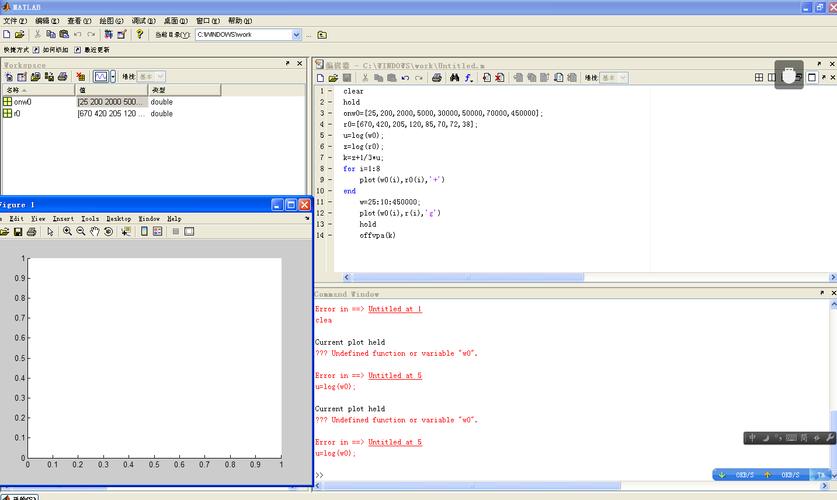
Task: Click the Paste icon in the main MATLAB toolbar
Action: (64, 34)
